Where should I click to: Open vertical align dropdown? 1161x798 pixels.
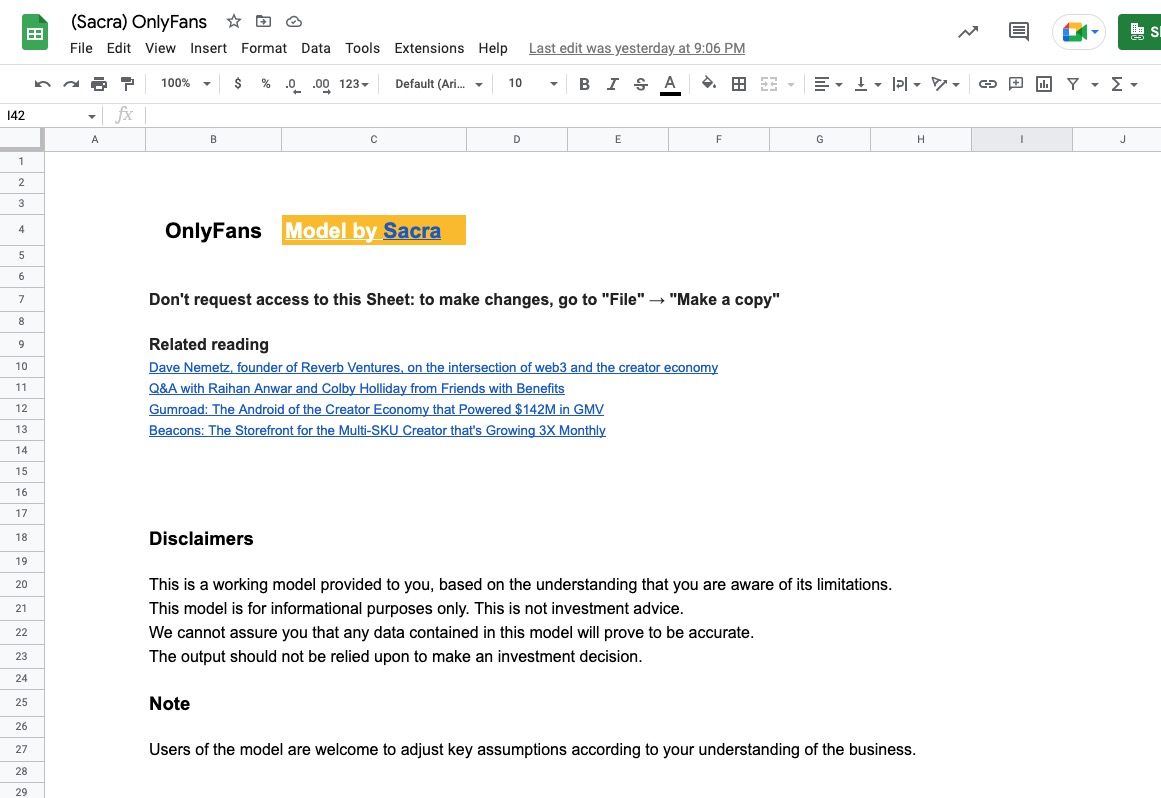(x=867, y=84)
